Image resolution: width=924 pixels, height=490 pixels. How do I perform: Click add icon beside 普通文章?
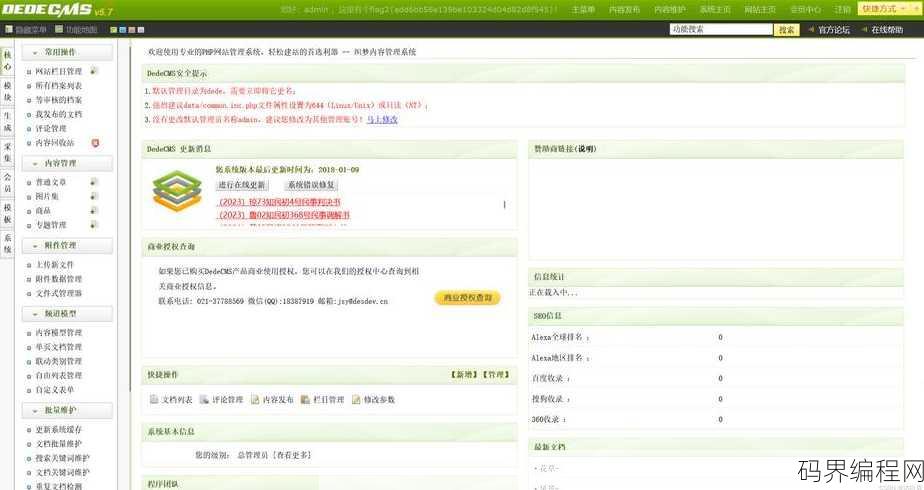tap(94, 182)
